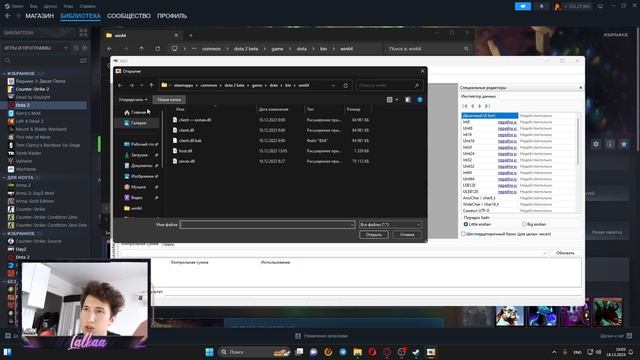Open the Steam Community tab
Screen dimensions: 640x360
pos(129,16)
